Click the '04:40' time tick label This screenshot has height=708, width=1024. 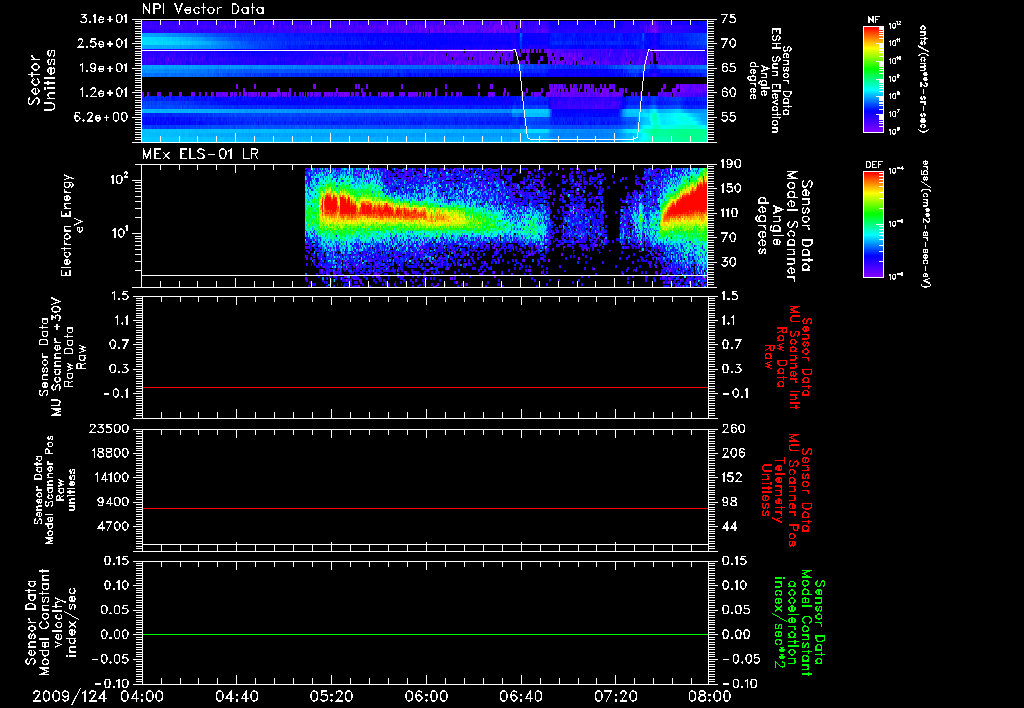tap(237, 696)
